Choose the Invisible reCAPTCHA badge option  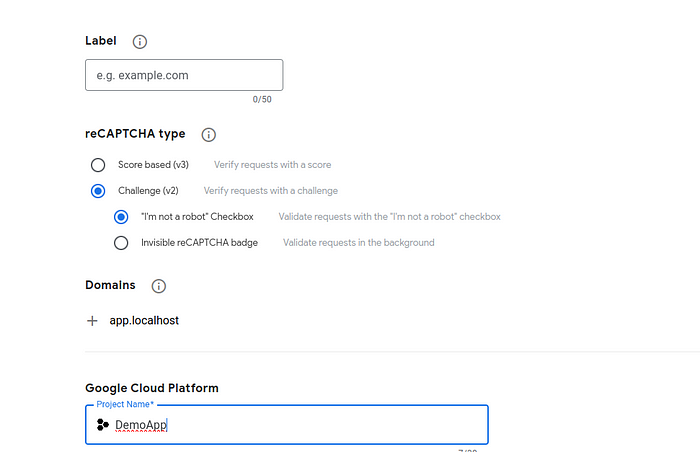click(121, 243)
